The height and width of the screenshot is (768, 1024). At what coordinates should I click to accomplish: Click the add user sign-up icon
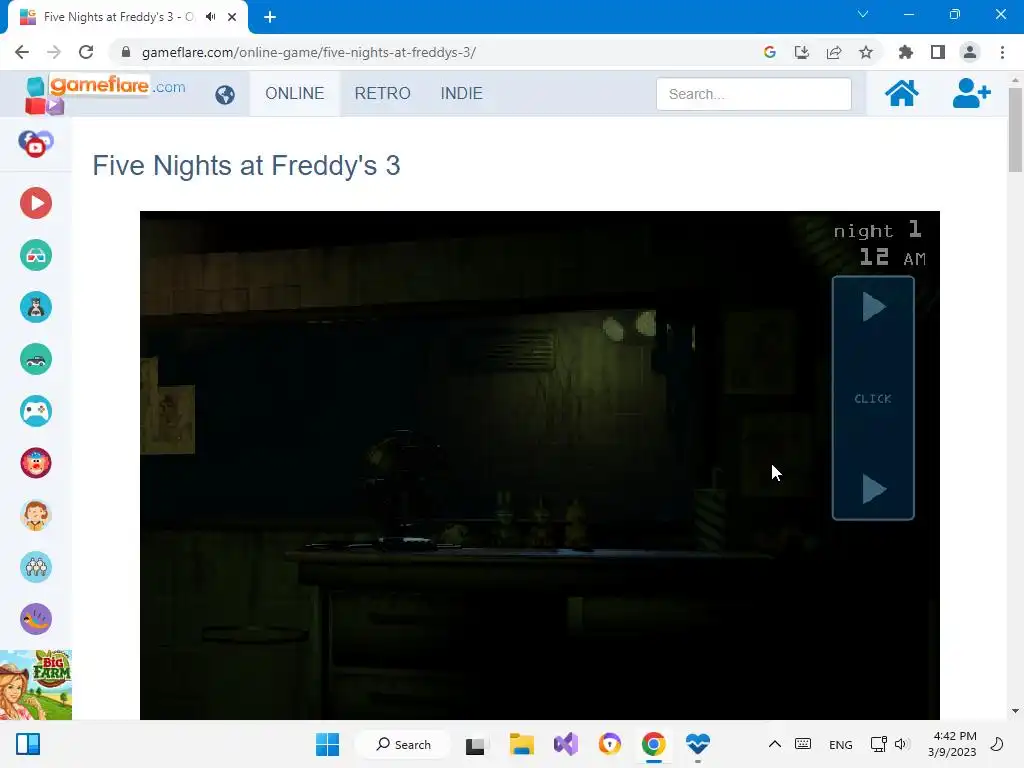click(971, 93)
